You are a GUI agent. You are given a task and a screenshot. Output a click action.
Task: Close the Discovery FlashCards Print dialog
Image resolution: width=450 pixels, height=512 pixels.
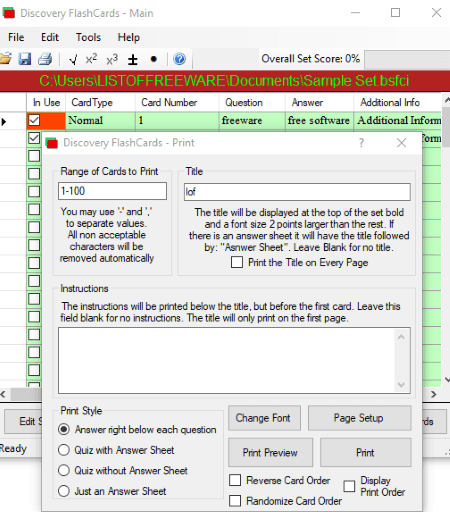401,143
